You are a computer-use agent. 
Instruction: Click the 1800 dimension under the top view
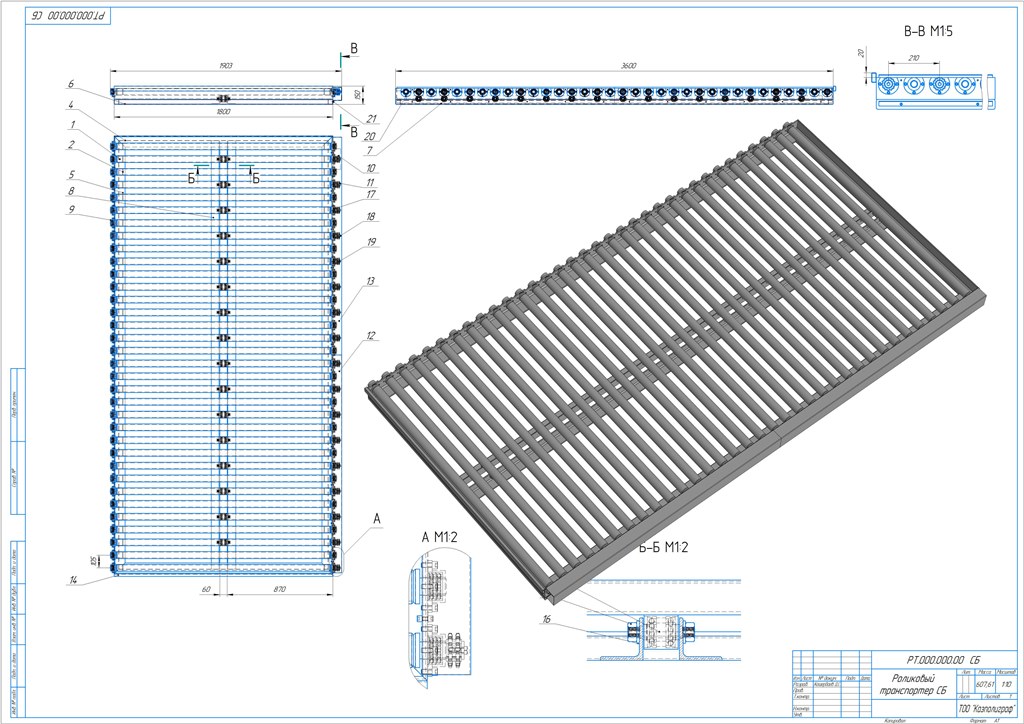coord(223,112)
